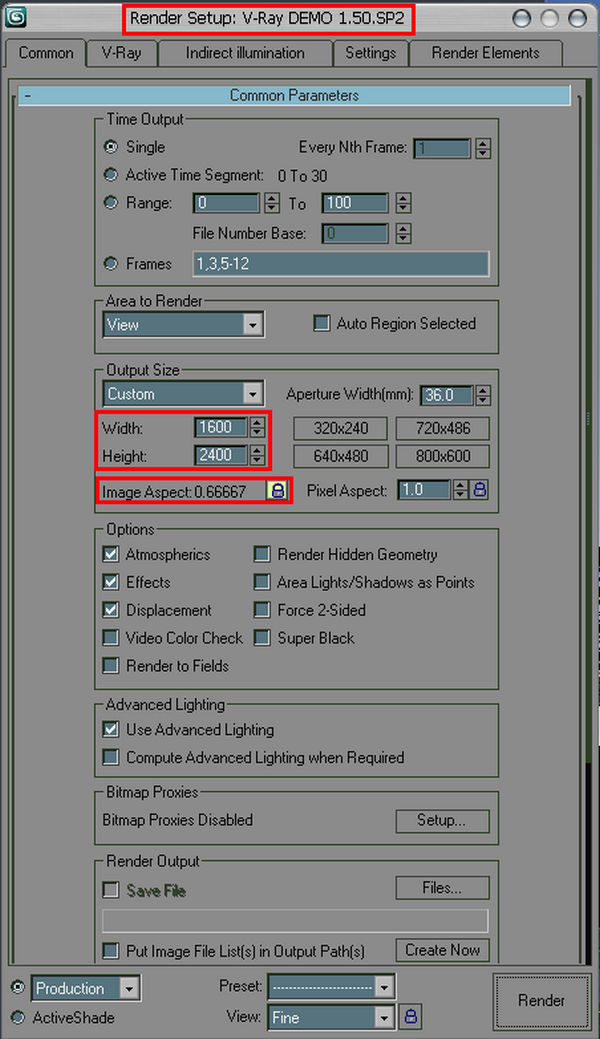Click the Range start spinner arrows
Image resolution: width=600 pixels, height=1039 pixels.
[x=272, y=203]
